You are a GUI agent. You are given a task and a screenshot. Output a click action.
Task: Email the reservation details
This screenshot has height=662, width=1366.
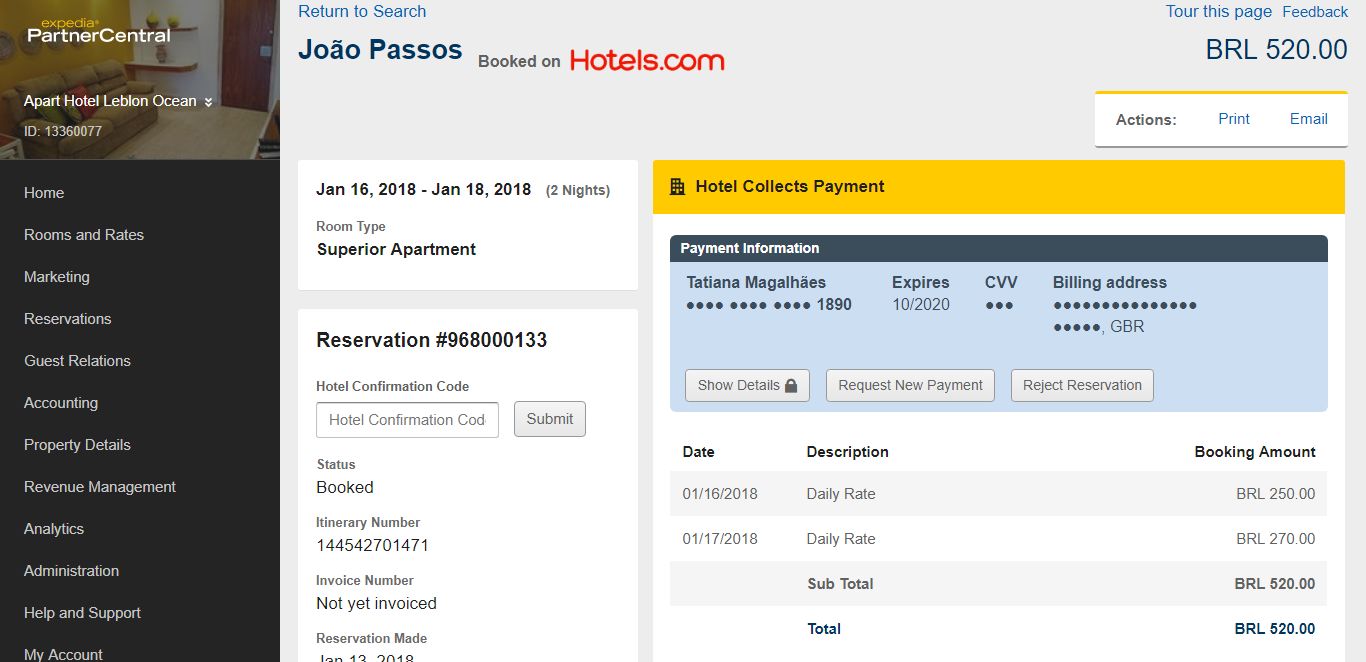[x=1308, y=119]
